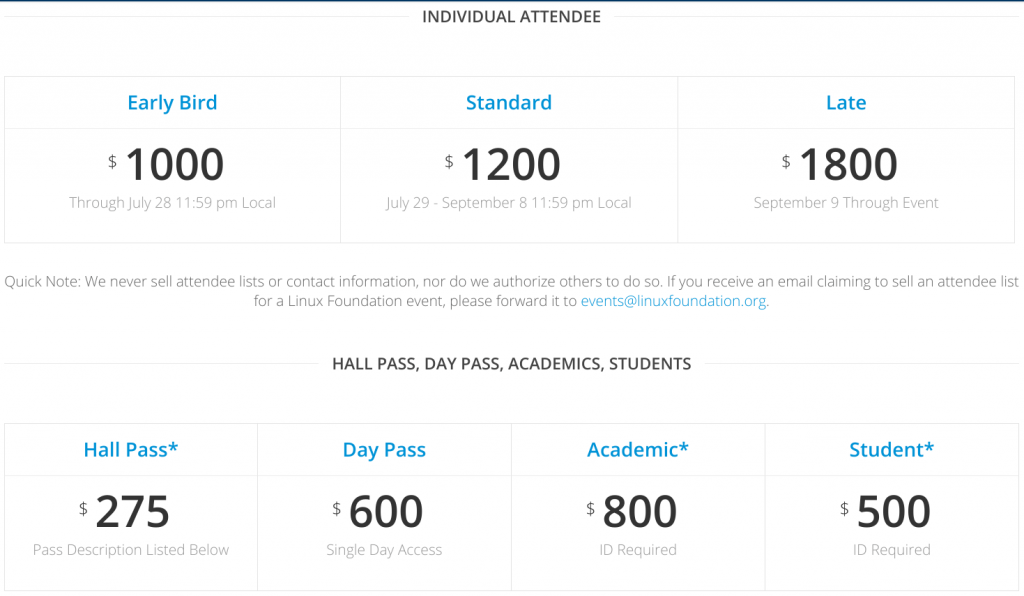Screen dimensions: 1024x596
Task: Click the 'Single Day Access' description
Action: pyautogui.click(x=384, y=550)
